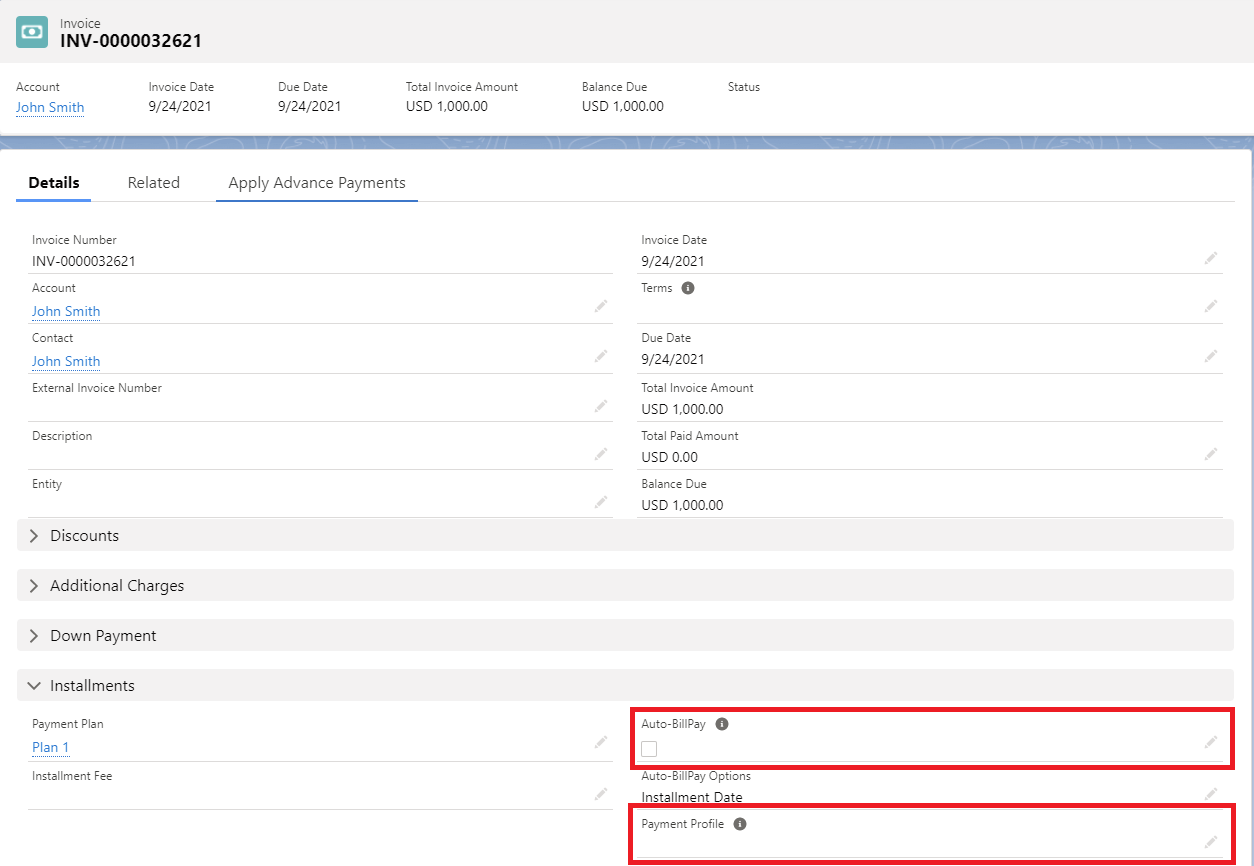Switch to the Related tab
This screenshot has height=866, width=1254.
point(153,183)
